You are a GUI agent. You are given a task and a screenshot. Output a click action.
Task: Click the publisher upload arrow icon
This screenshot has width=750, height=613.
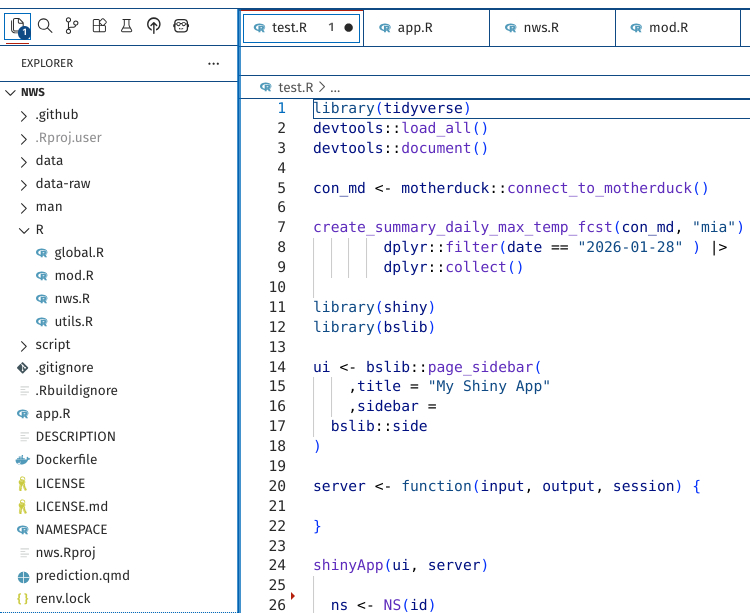pos(153,26)
